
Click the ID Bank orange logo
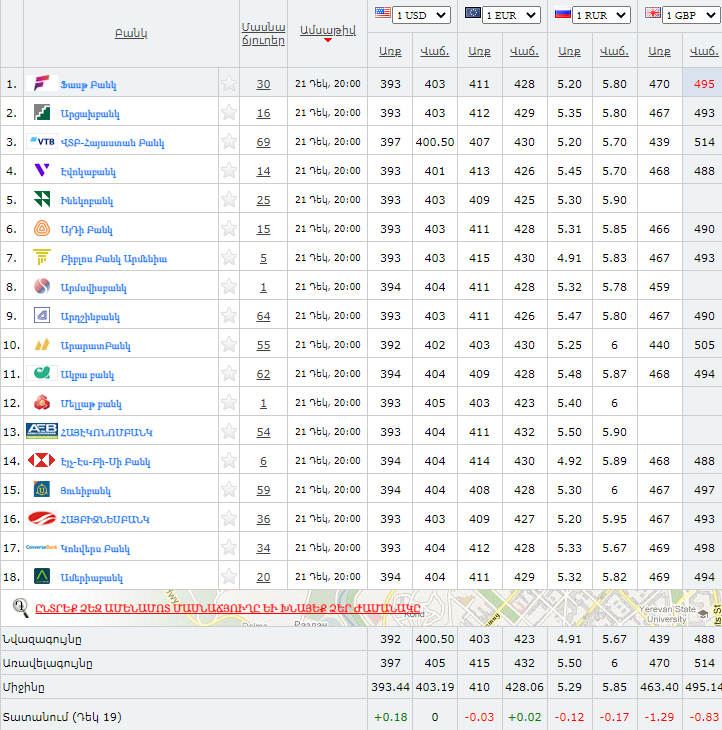[42, 229]
